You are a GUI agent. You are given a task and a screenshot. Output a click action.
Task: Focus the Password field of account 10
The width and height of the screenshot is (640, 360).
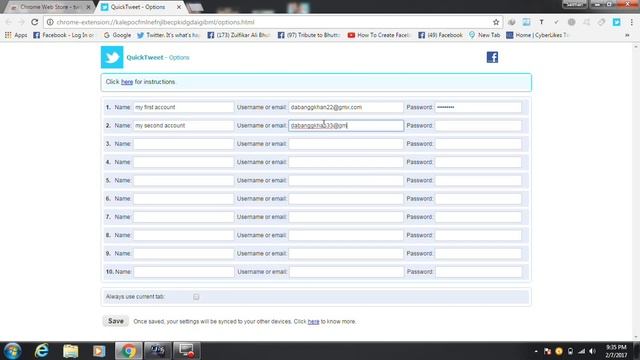coord(478,272)
